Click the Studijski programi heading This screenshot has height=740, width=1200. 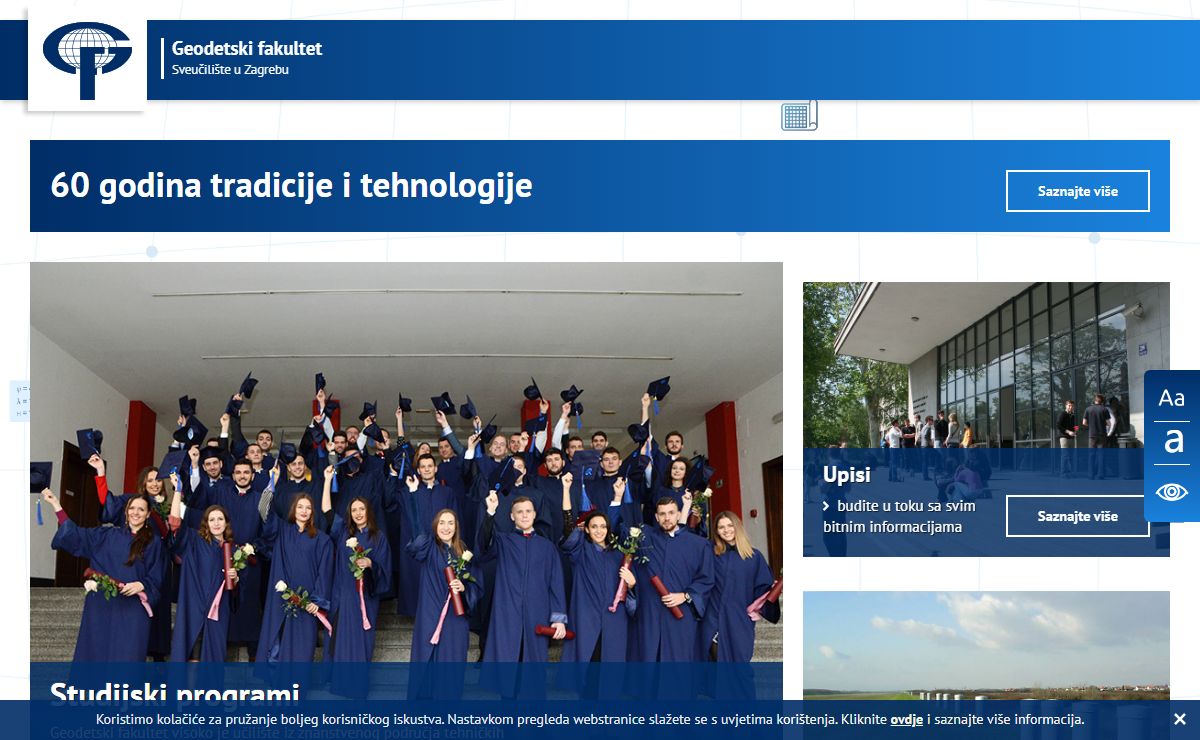coord(175,693)
